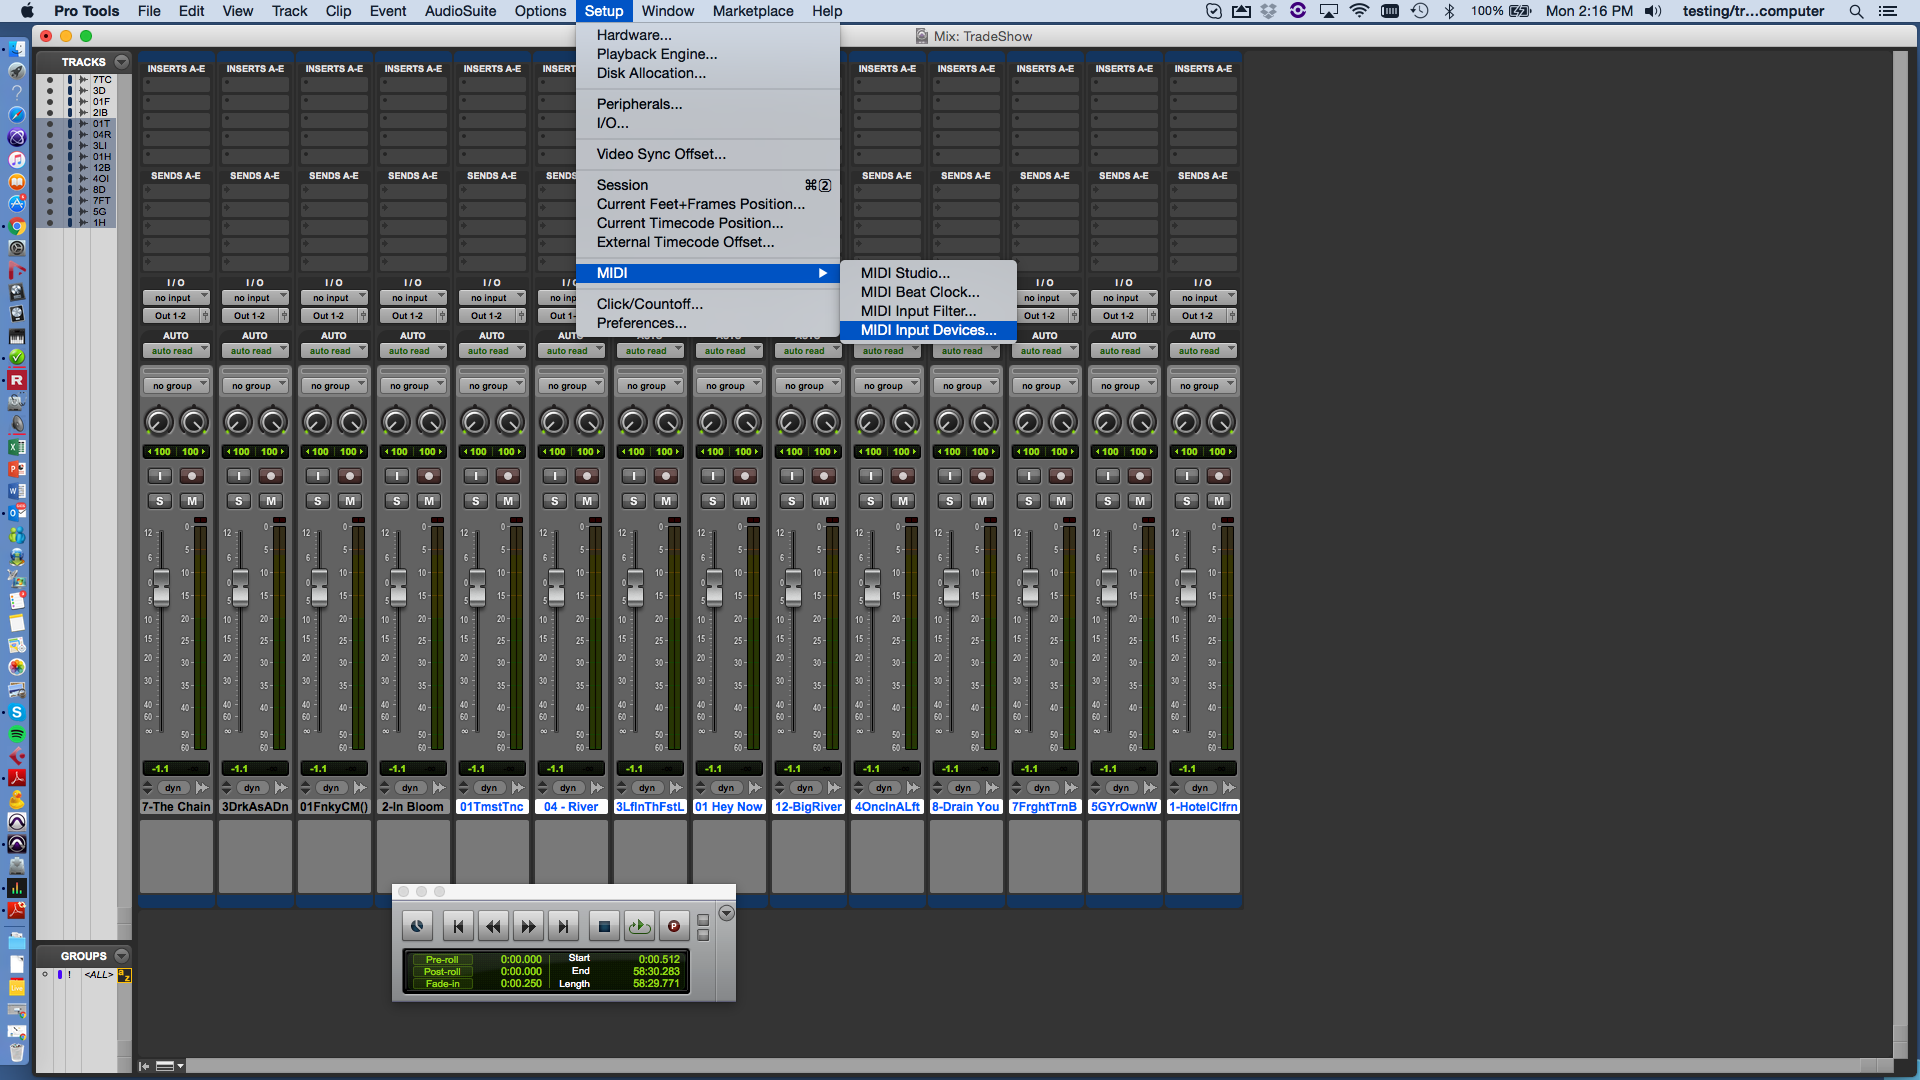The height and width of the screenshot is (1080, 1920).
Task: Click the Record button in the Transport window
Action: point(674,926)
